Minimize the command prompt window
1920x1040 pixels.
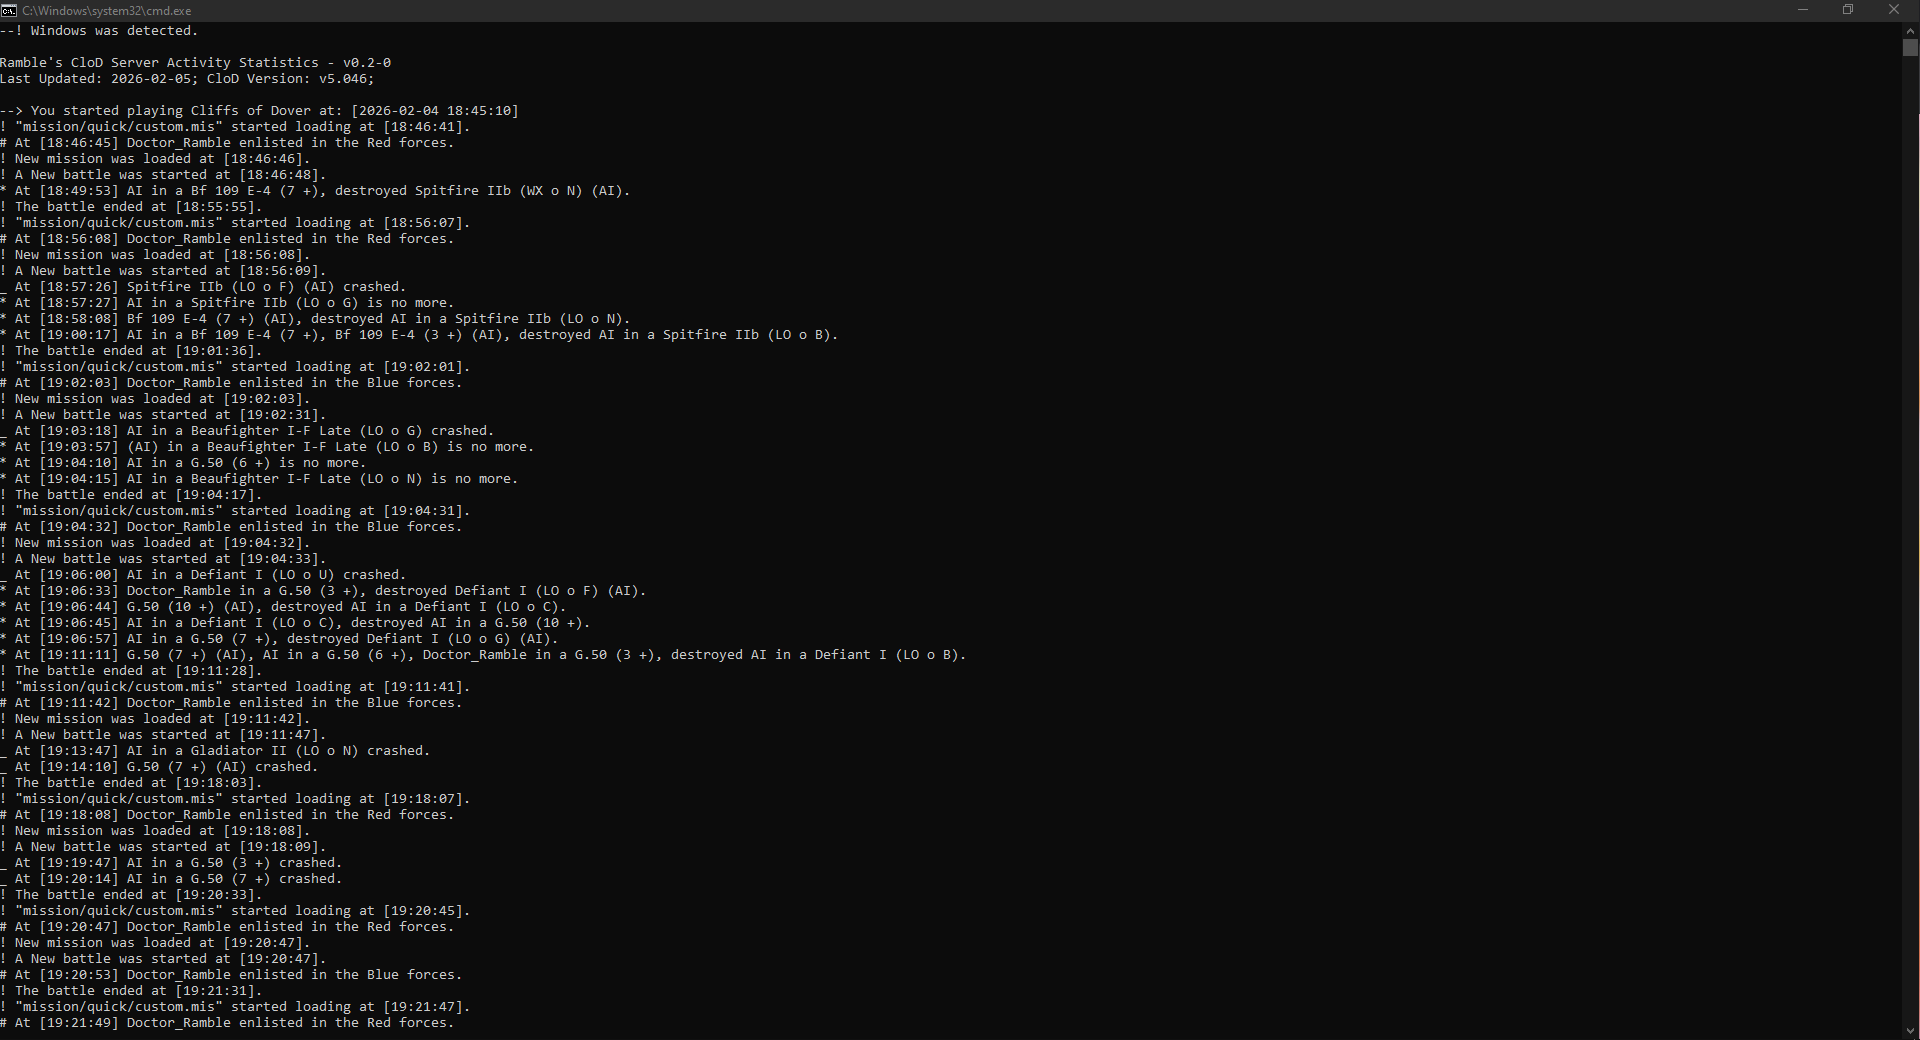click(x=1803, y=10)
